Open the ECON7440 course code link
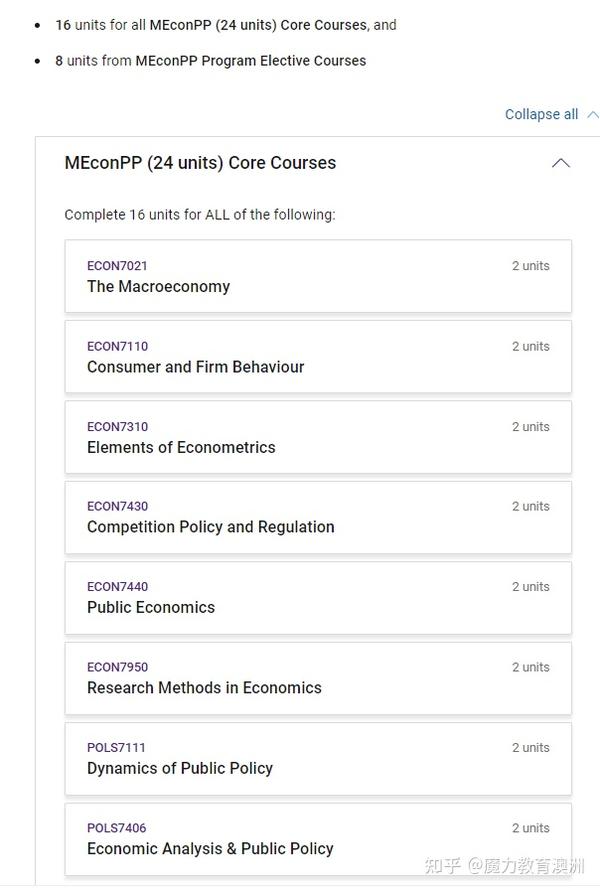 (118, 587)
